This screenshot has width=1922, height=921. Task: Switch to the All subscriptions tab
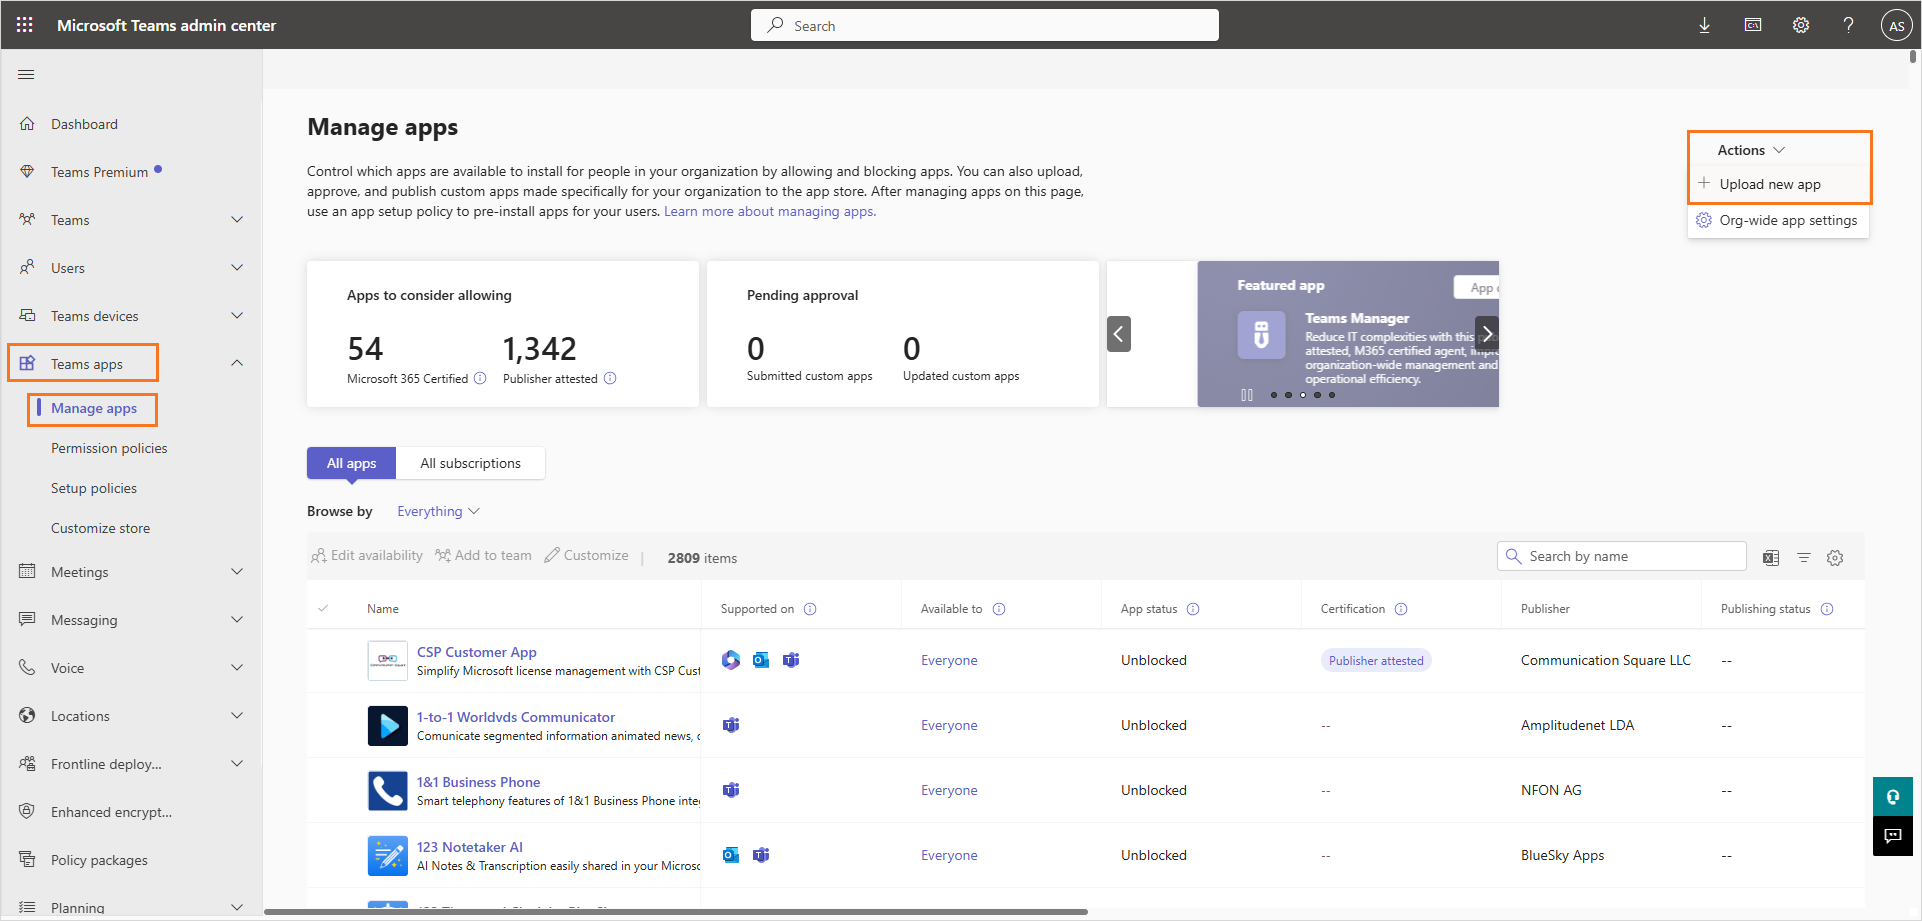(470, 463)
